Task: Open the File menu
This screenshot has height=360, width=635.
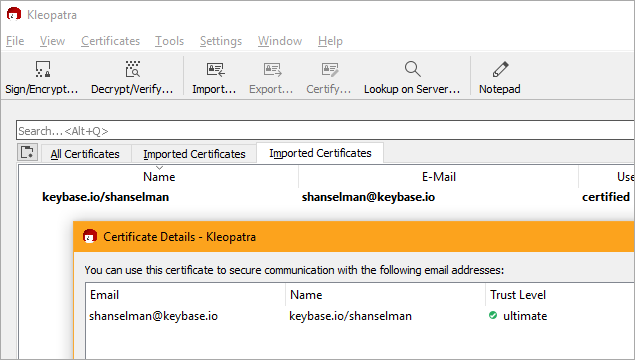Action: coord(15,41)
